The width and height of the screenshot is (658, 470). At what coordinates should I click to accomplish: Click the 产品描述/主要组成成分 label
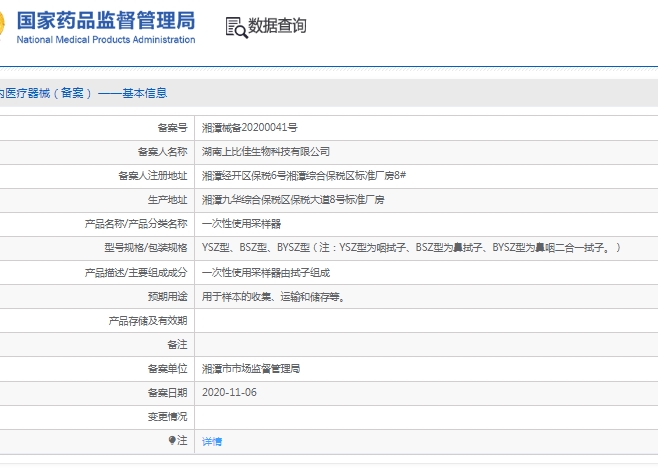136,273
